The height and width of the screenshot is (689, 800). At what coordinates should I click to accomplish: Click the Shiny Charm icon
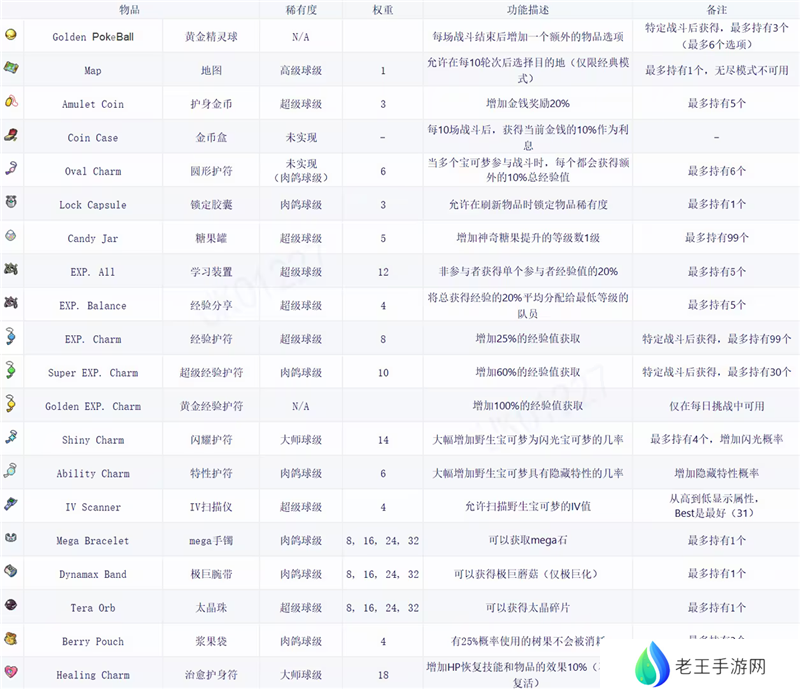[x=10, y=437]
